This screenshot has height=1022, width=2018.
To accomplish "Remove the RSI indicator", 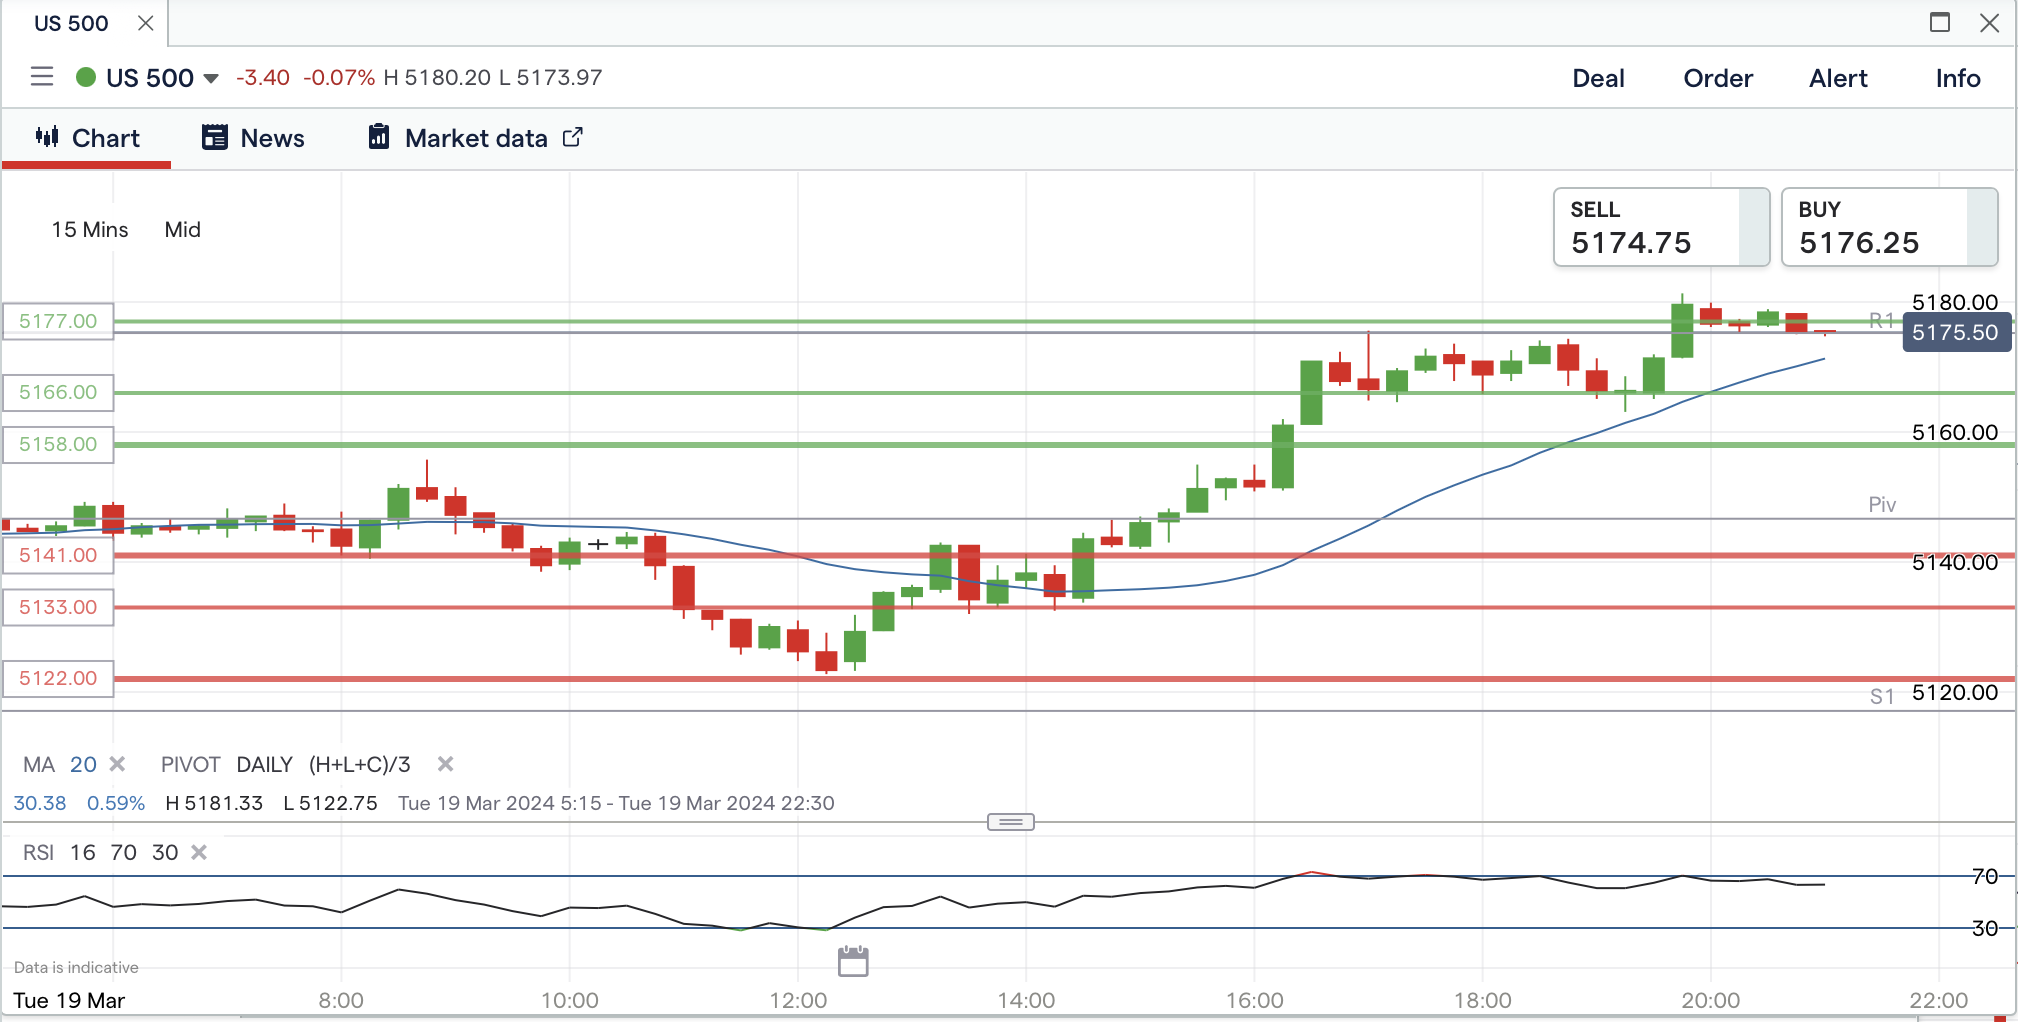I will tap(199, 852).
